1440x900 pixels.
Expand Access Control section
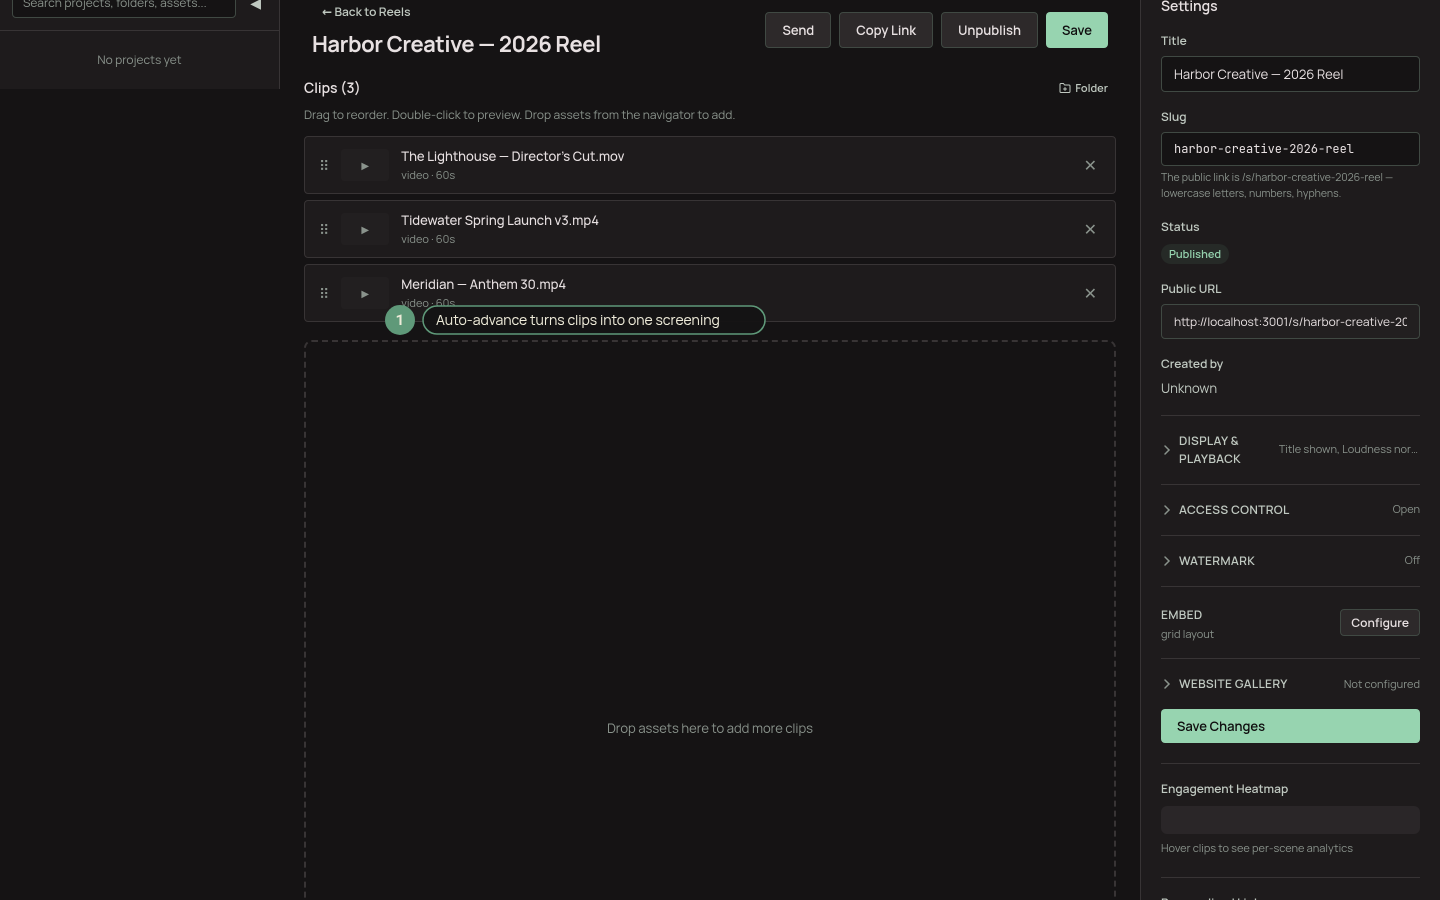(x=1290, y=510)
